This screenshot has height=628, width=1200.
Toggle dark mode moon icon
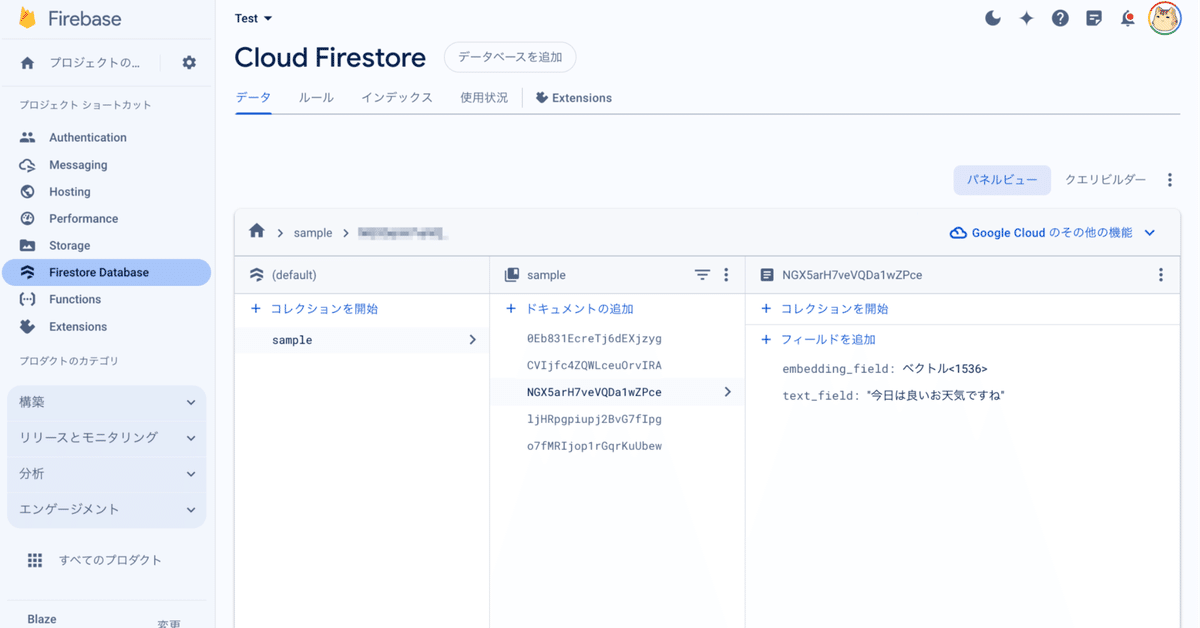coord(993,18)
